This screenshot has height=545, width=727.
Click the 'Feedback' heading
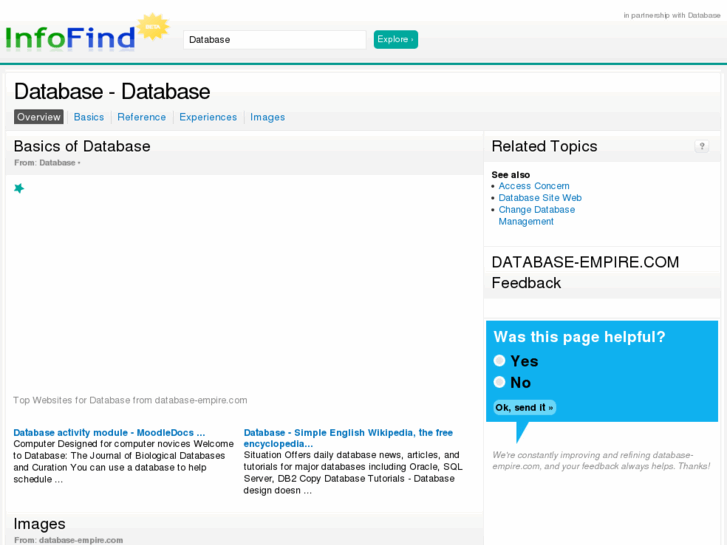tap(526, 283)
